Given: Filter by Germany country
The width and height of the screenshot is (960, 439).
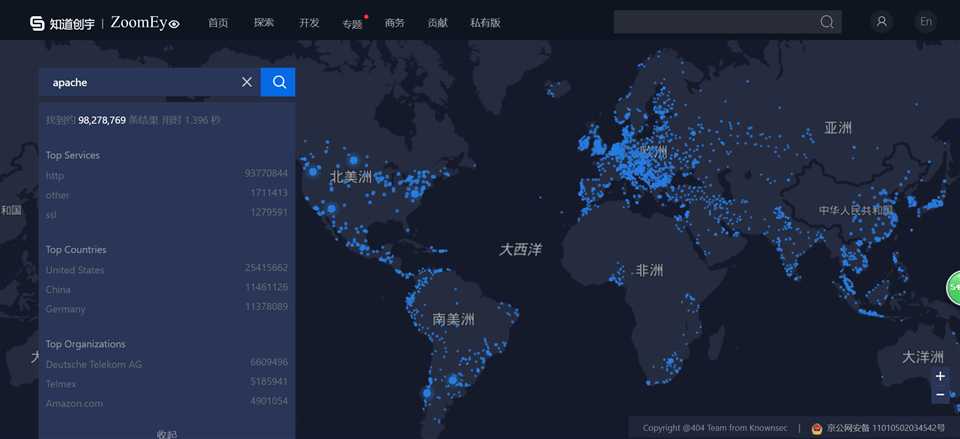Looking at the screenshot, I should coord(167,308).
